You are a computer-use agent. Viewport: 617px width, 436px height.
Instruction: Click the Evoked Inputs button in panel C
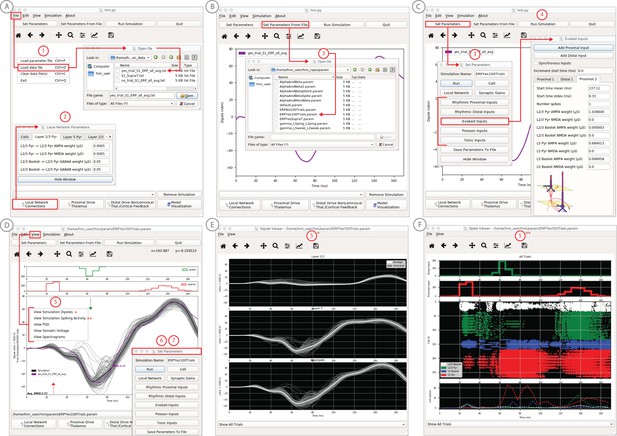point(475,121)
